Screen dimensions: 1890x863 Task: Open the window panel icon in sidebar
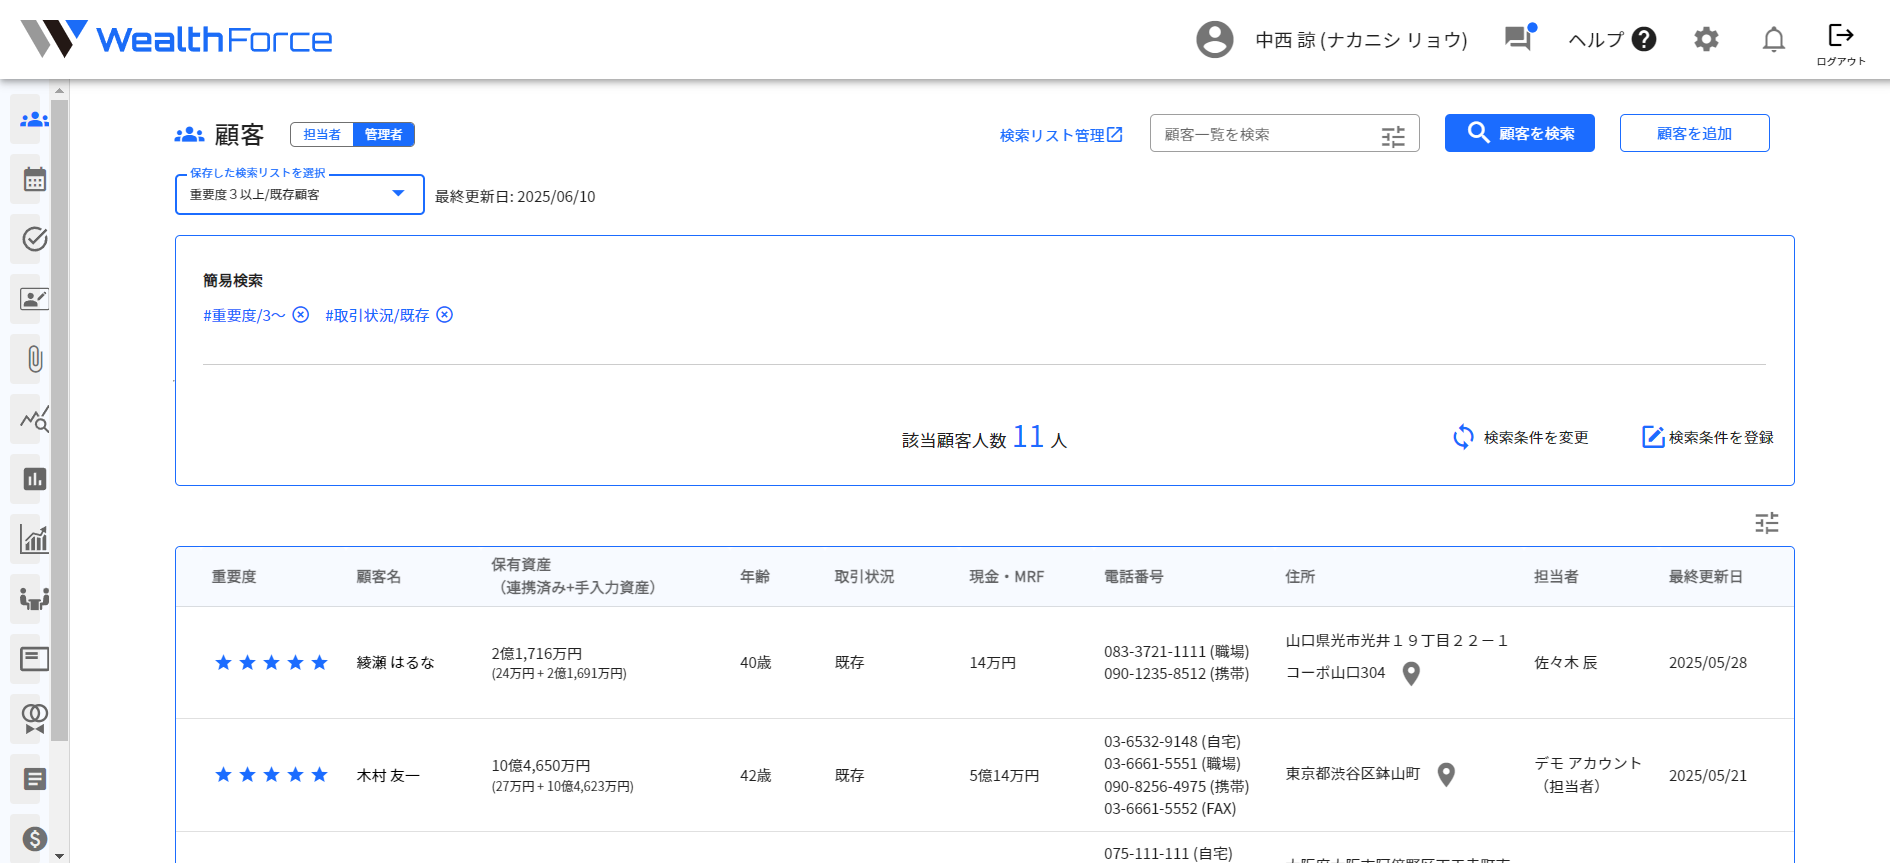[x=34, y=659]
